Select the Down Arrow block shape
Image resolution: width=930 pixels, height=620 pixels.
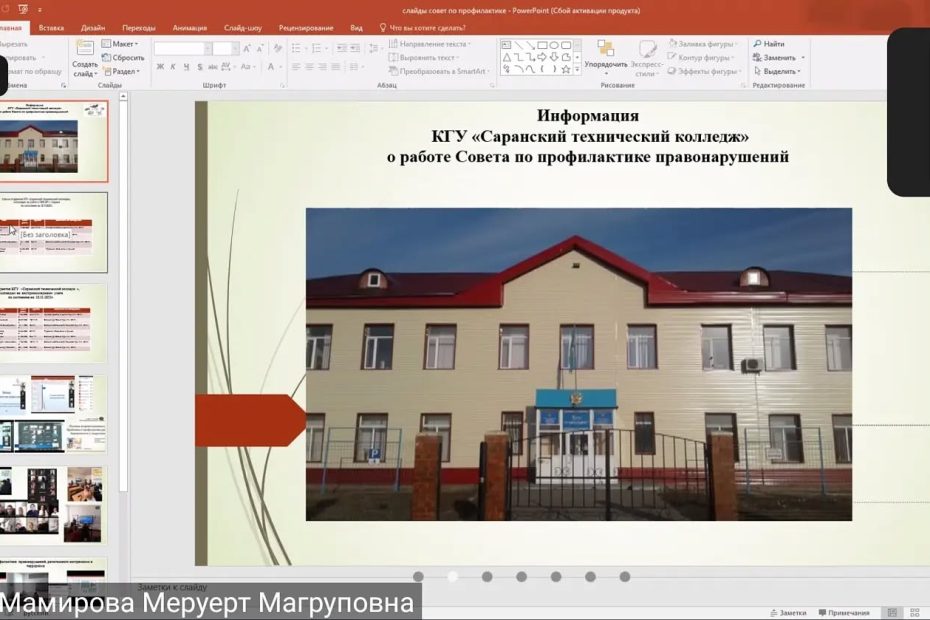pyautogui.click(x=554, y=58)
